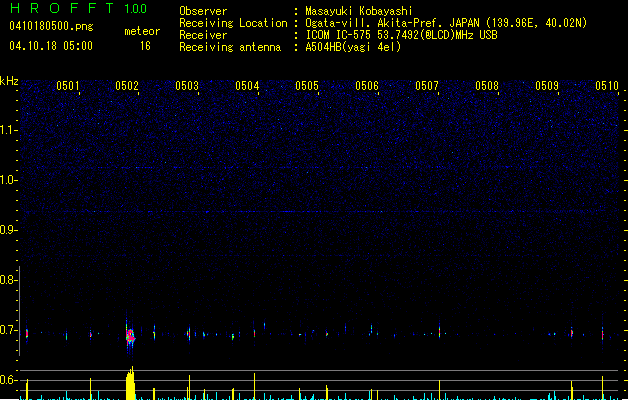The width and height of the screenshot is (629, 400).
Task: Click the 0510 time marker
Action: 607,86
